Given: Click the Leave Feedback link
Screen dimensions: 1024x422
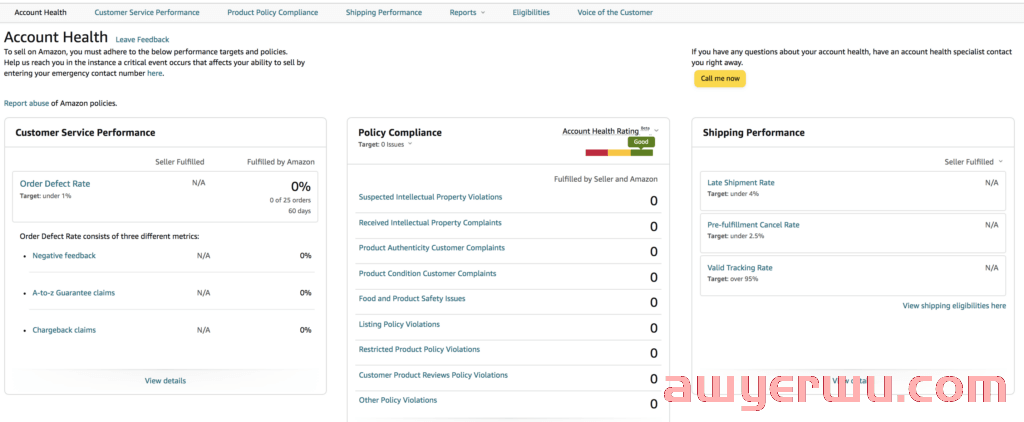Looking at the screenshot, I should coord(142,40).
